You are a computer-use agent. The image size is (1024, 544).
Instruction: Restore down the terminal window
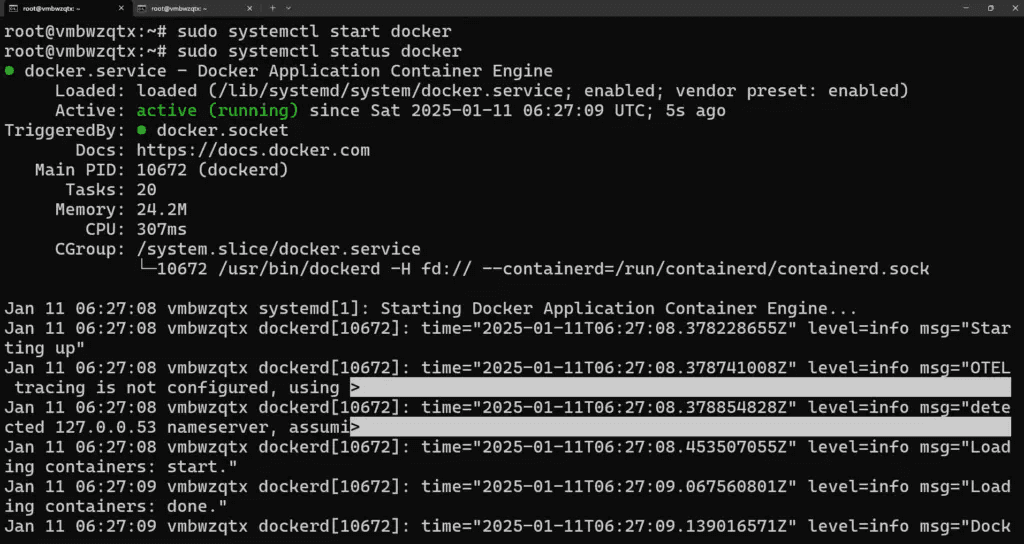pos(990,8)
